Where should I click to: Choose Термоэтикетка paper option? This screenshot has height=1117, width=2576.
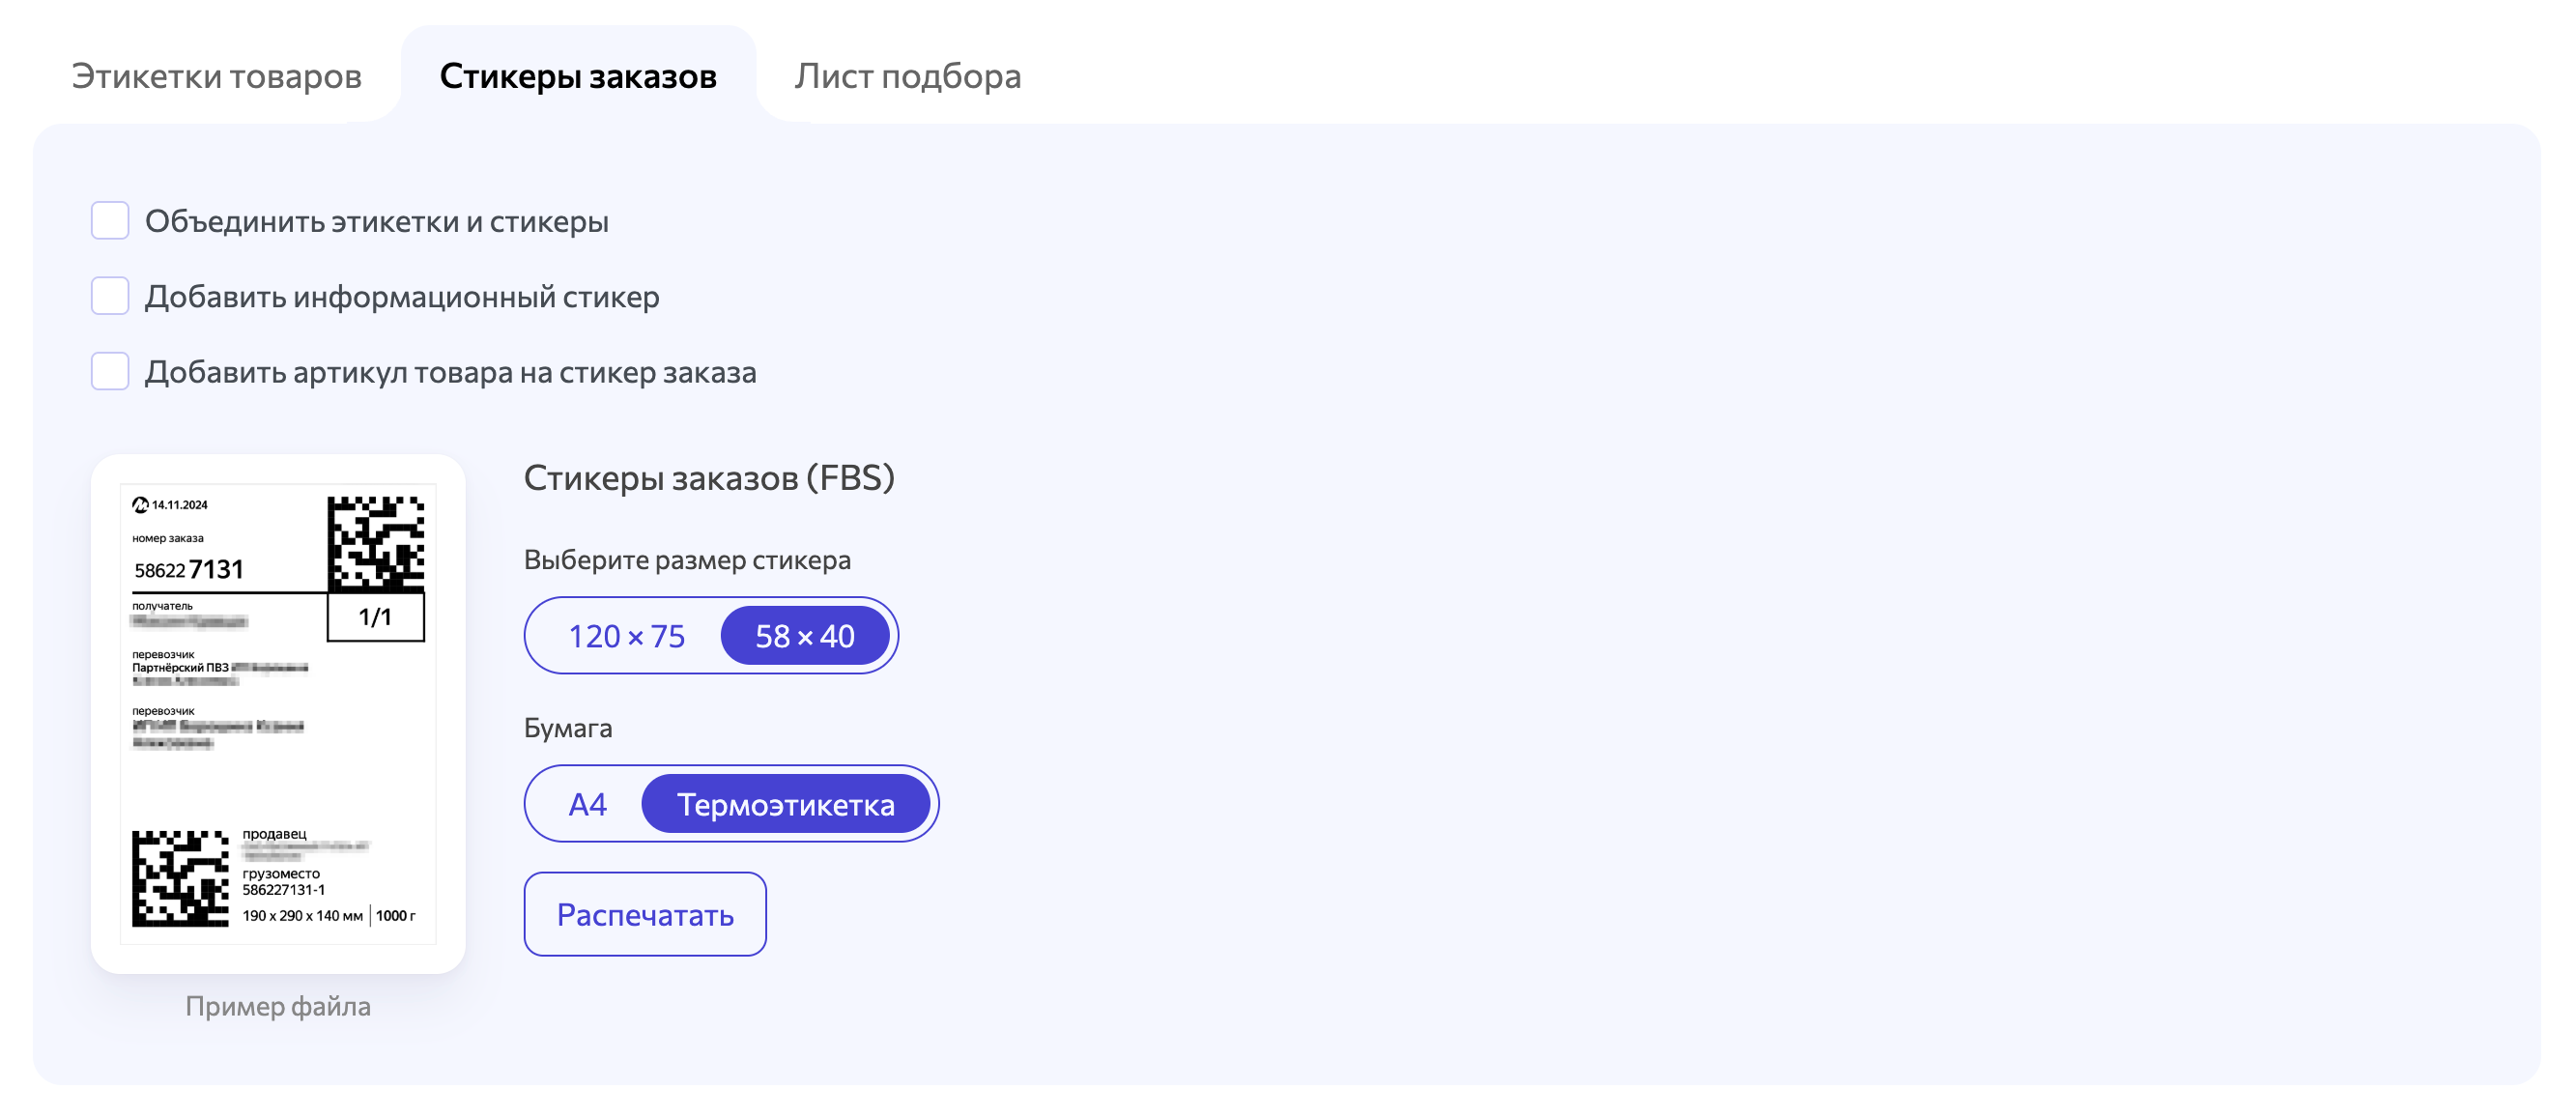(x=786, y=803)
